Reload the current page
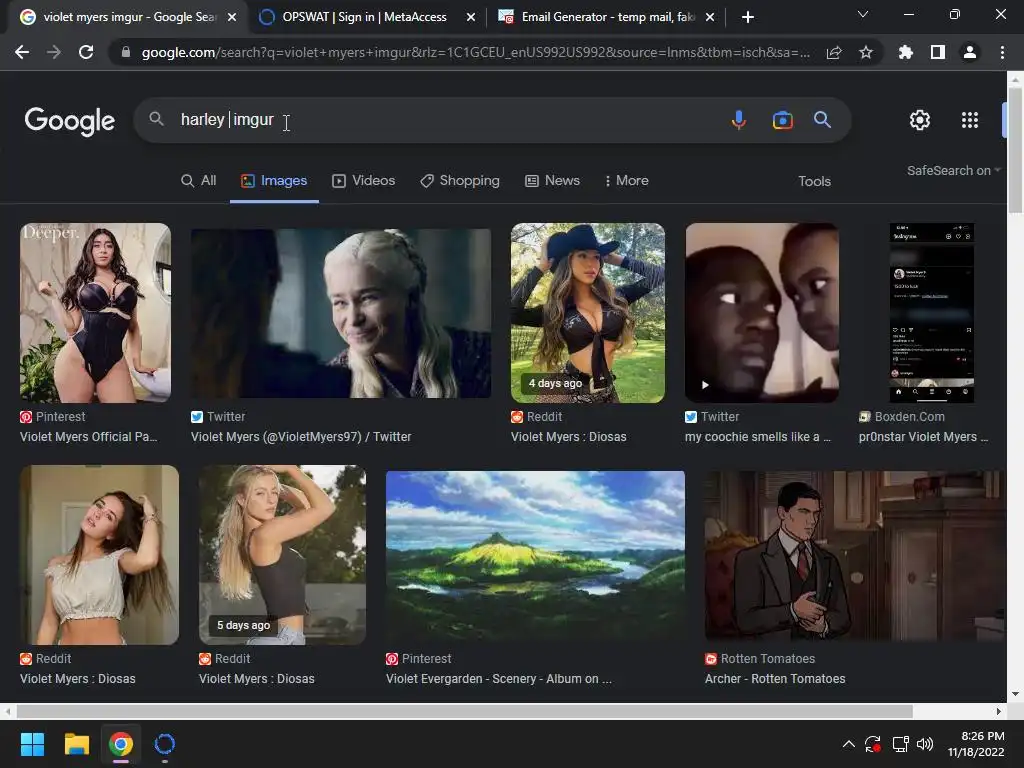Viewport: 1024px width, 768px height. click(86, 52)
